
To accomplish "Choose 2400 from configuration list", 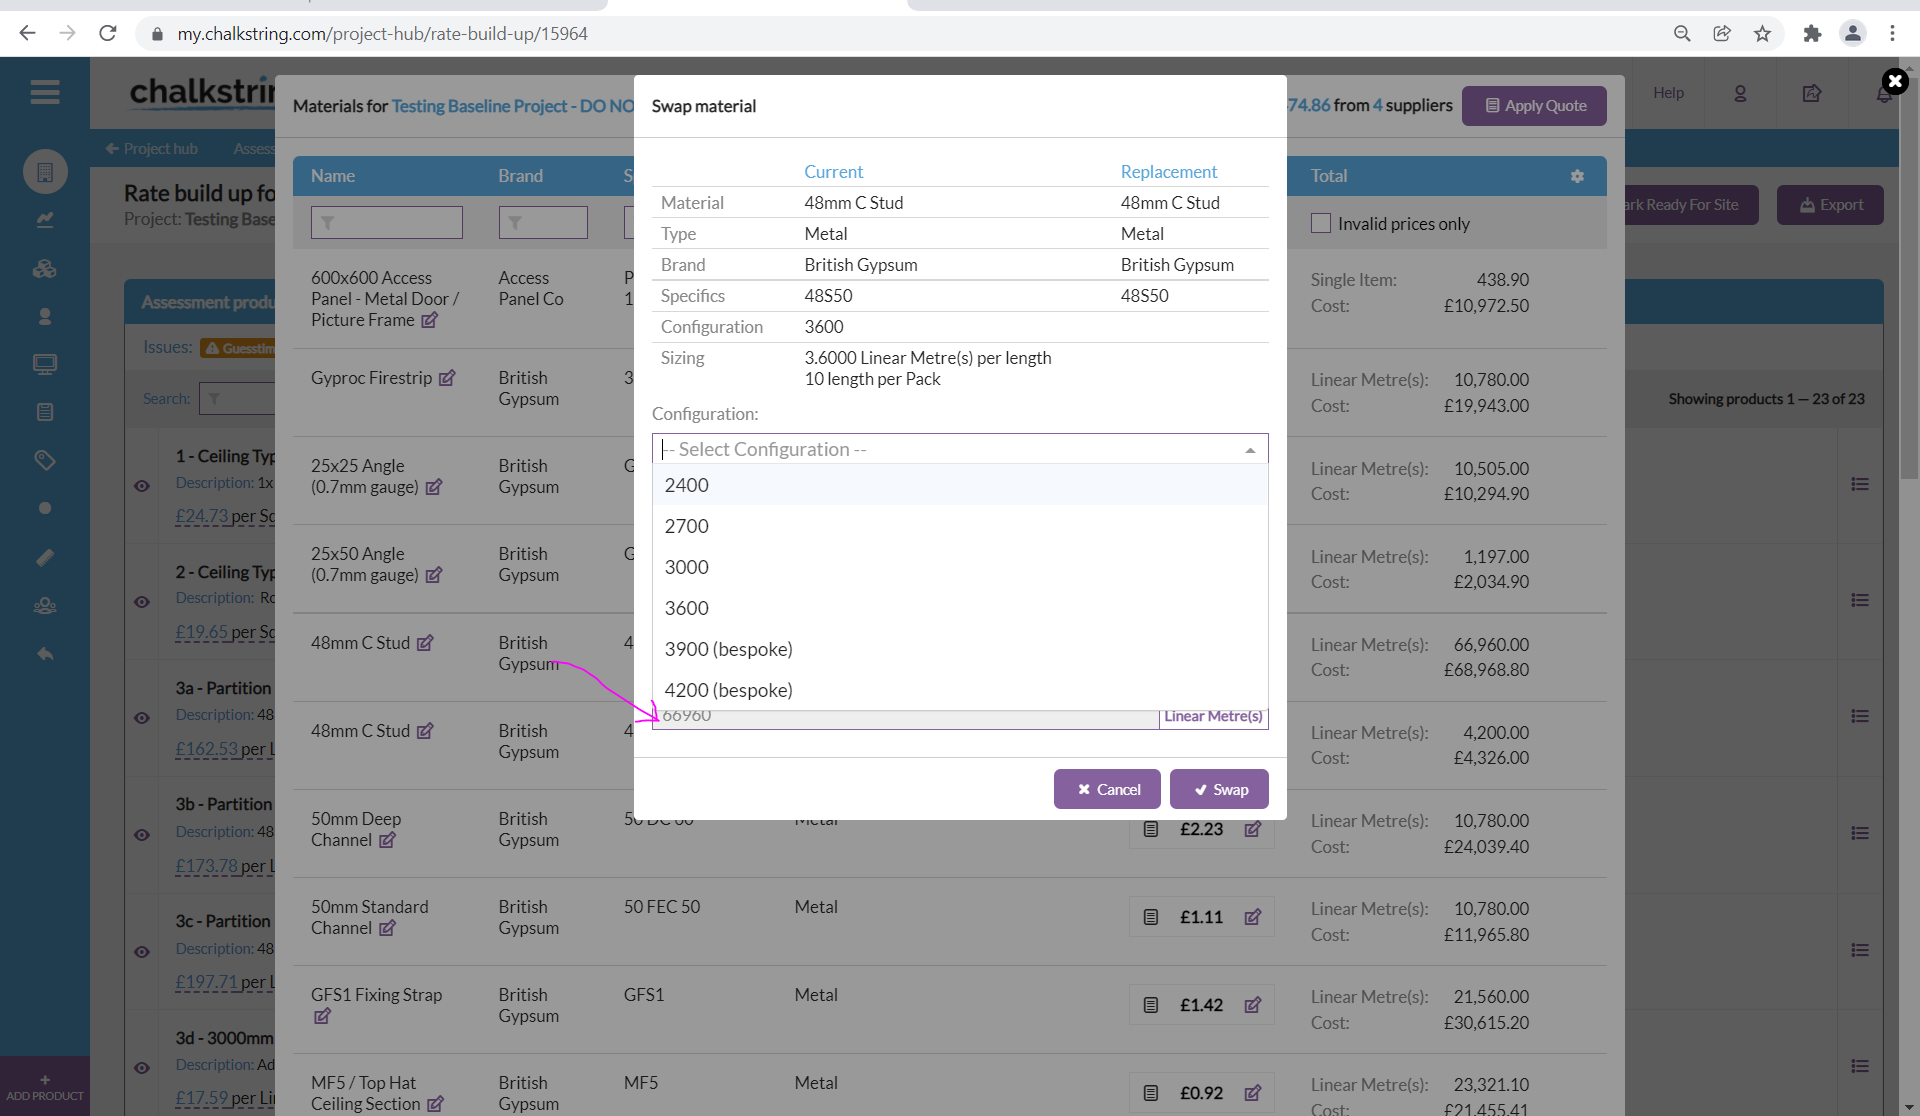I will (687, 485).
